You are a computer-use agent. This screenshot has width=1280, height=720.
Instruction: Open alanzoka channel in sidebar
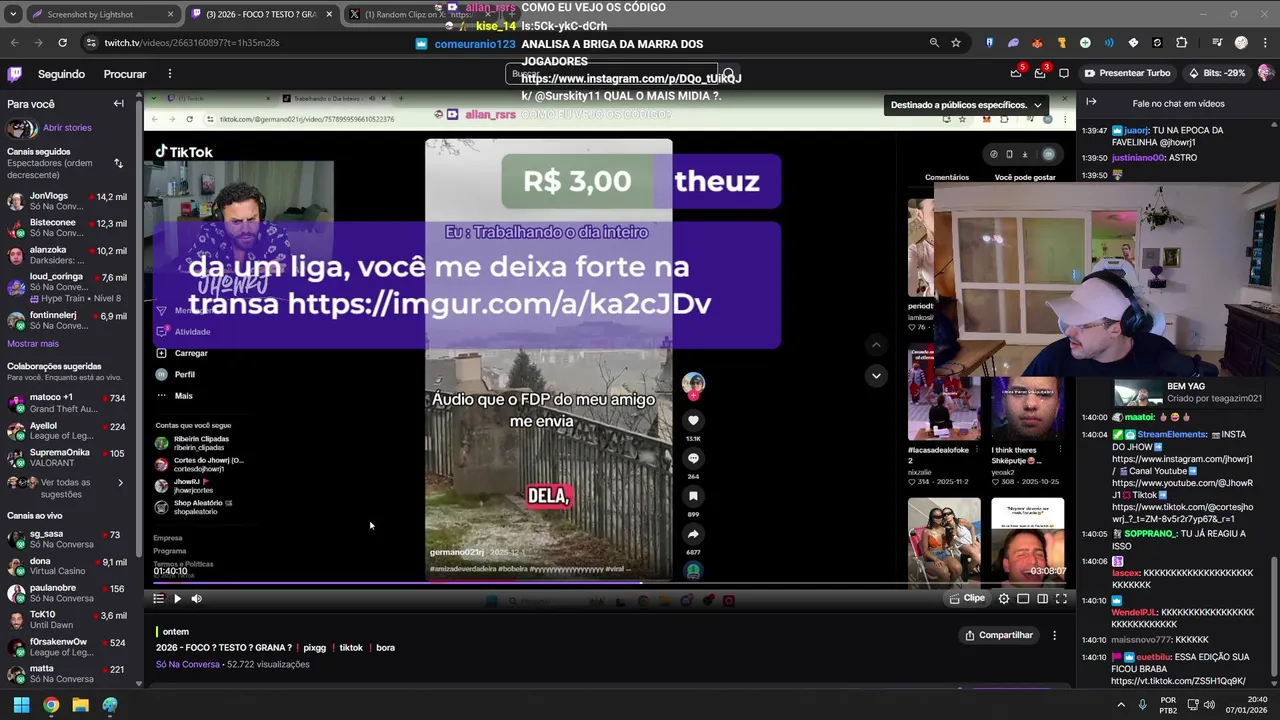tap(68, 255)
